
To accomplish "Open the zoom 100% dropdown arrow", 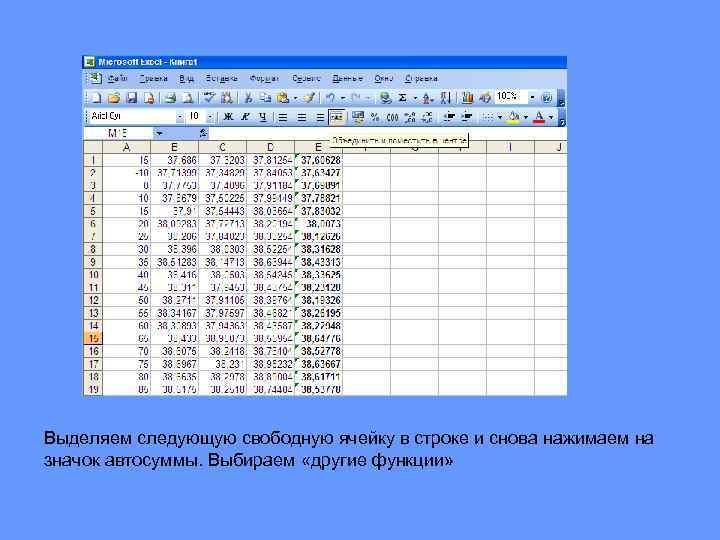I will (532, 97).
